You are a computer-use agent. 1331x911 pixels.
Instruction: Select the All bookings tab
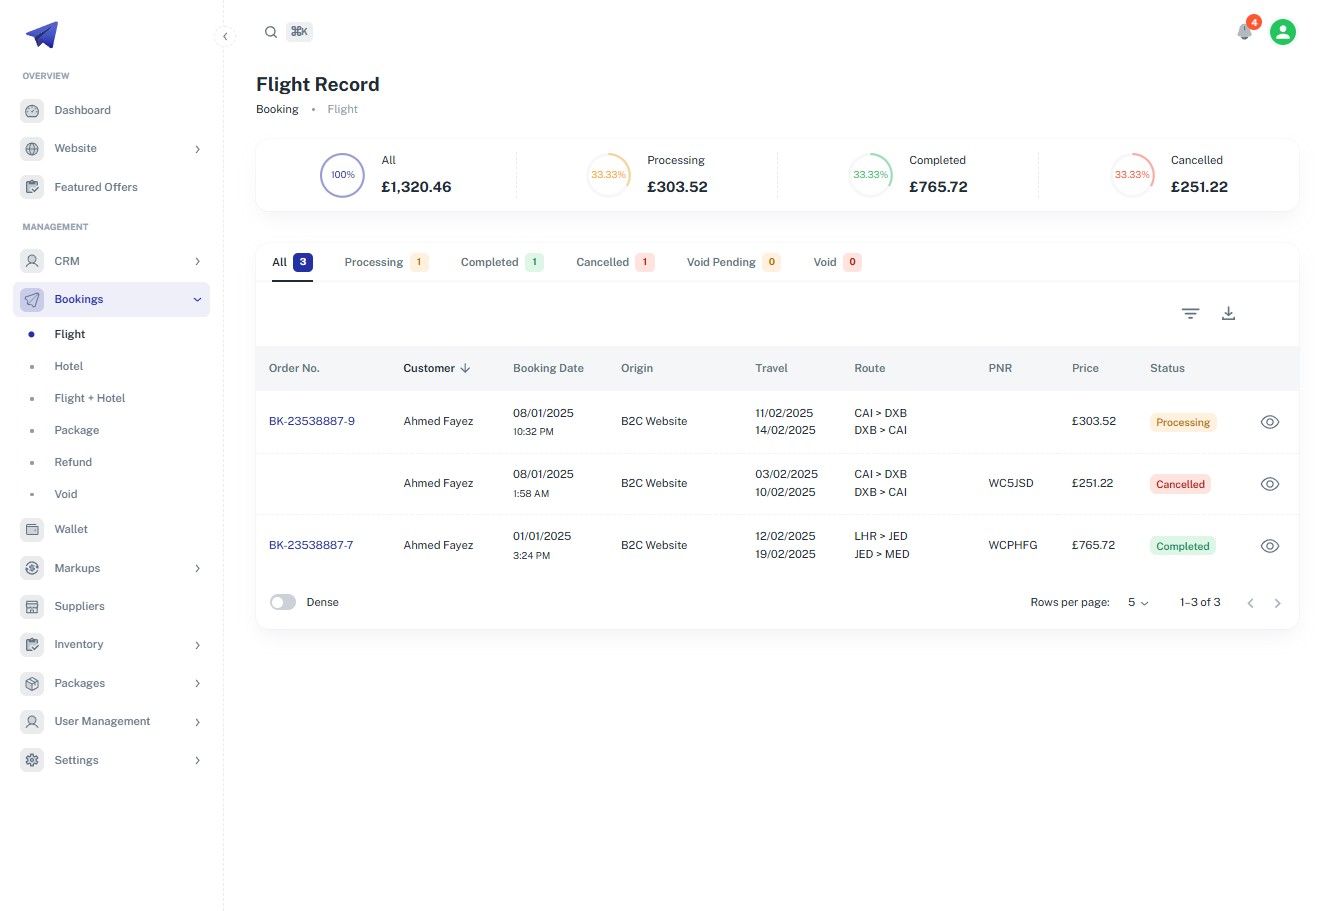(x=292, y=262)
